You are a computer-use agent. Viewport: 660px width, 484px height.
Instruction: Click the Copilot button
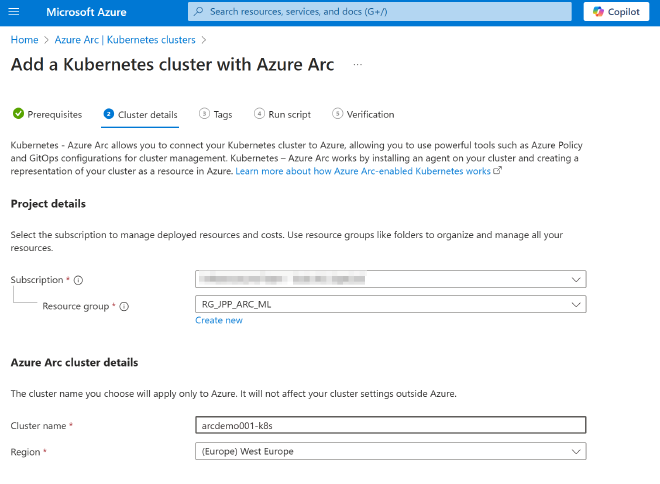(616, 12)
